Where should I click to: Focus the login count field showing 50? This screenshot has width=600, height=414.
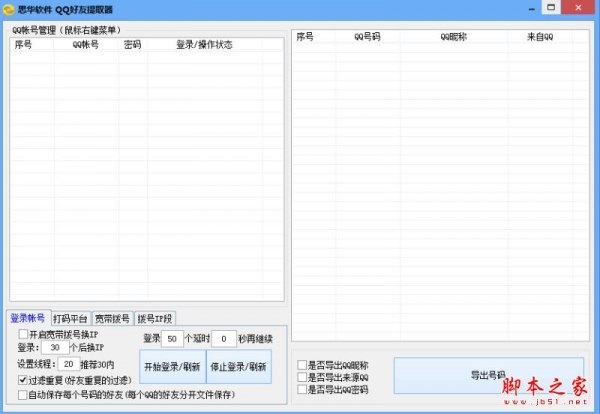[172, 339]
